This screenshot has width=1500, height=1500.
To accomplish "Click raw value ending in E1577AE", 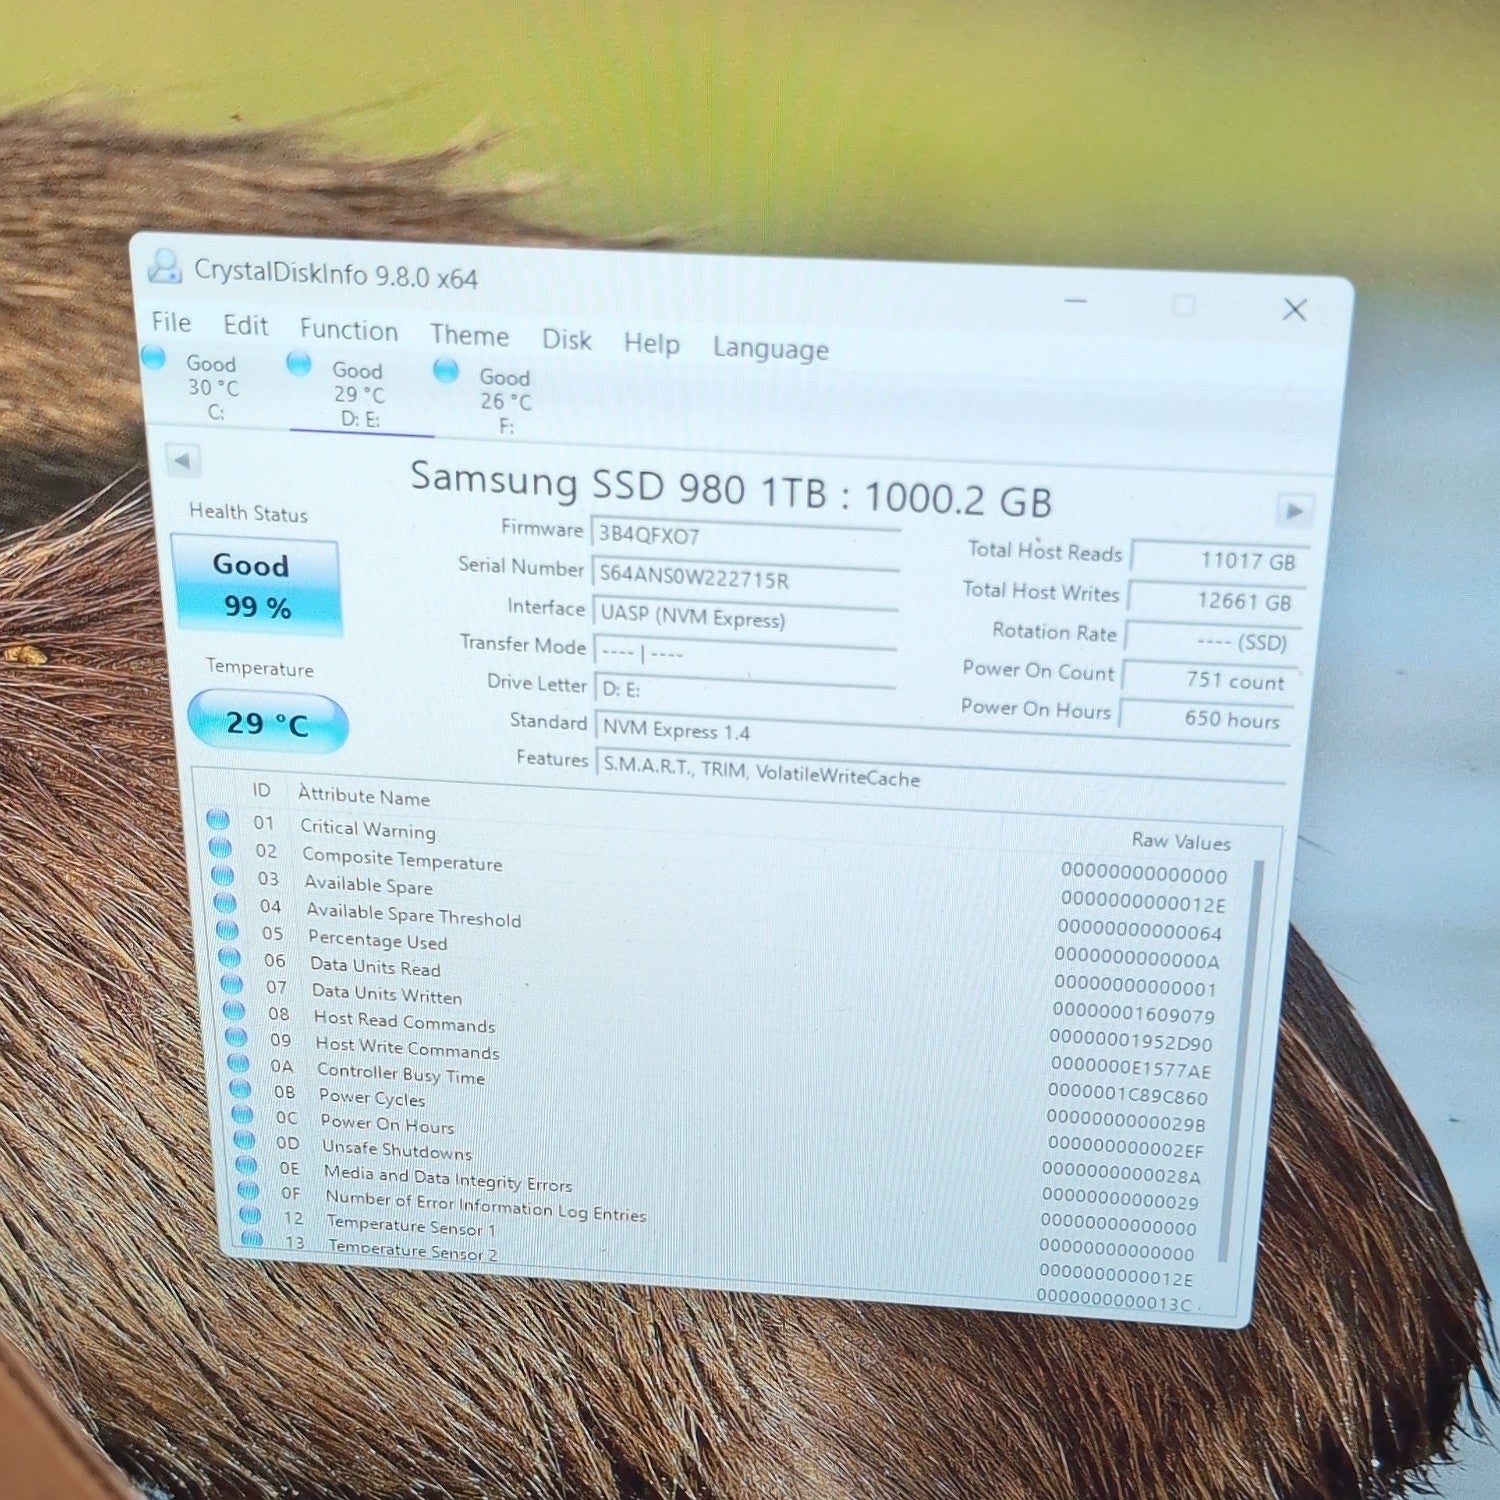I will click(x=1130, y=1069).
